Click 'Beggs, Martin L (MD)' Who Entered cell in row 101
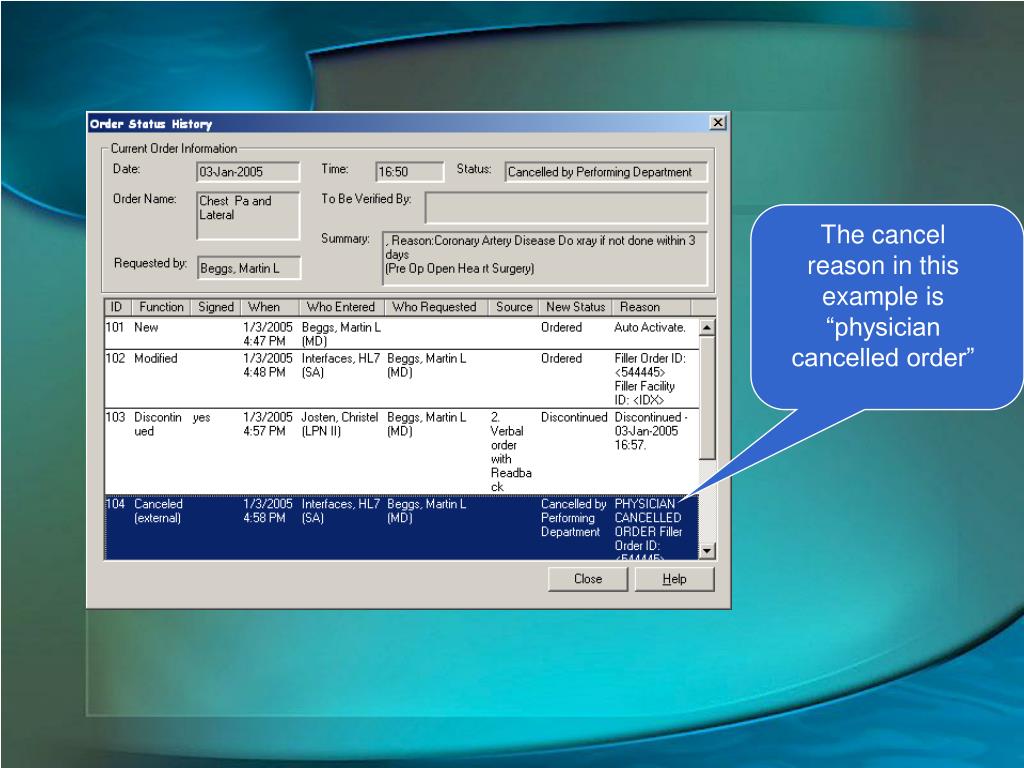This screenshot has width=1024, height=768. click(341, 334)
